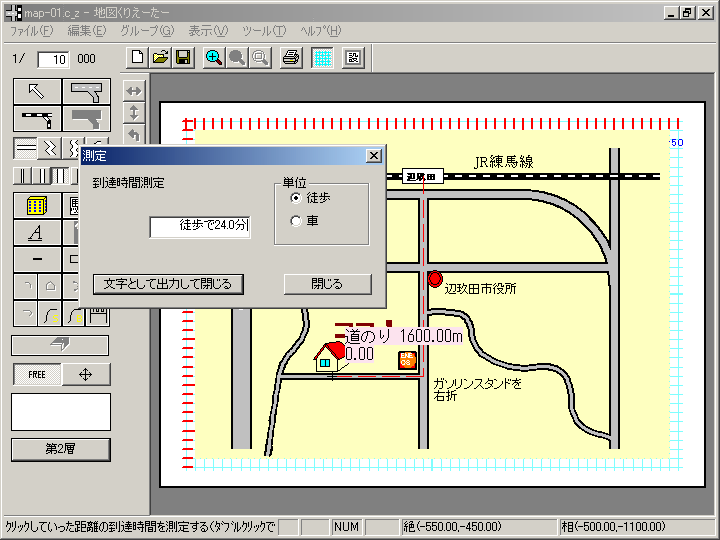Select the narrowest road width button
Screen dimensions: 720x540
pyautogui.click(x=23, y=176)
